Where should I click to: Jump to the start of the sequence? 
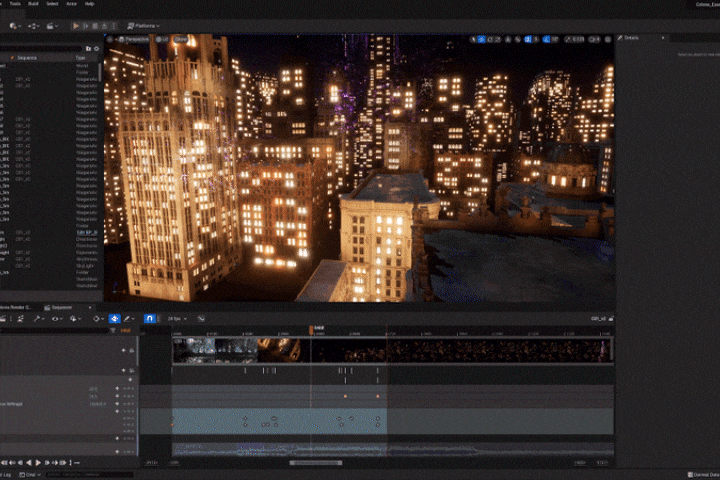(4, 463)
